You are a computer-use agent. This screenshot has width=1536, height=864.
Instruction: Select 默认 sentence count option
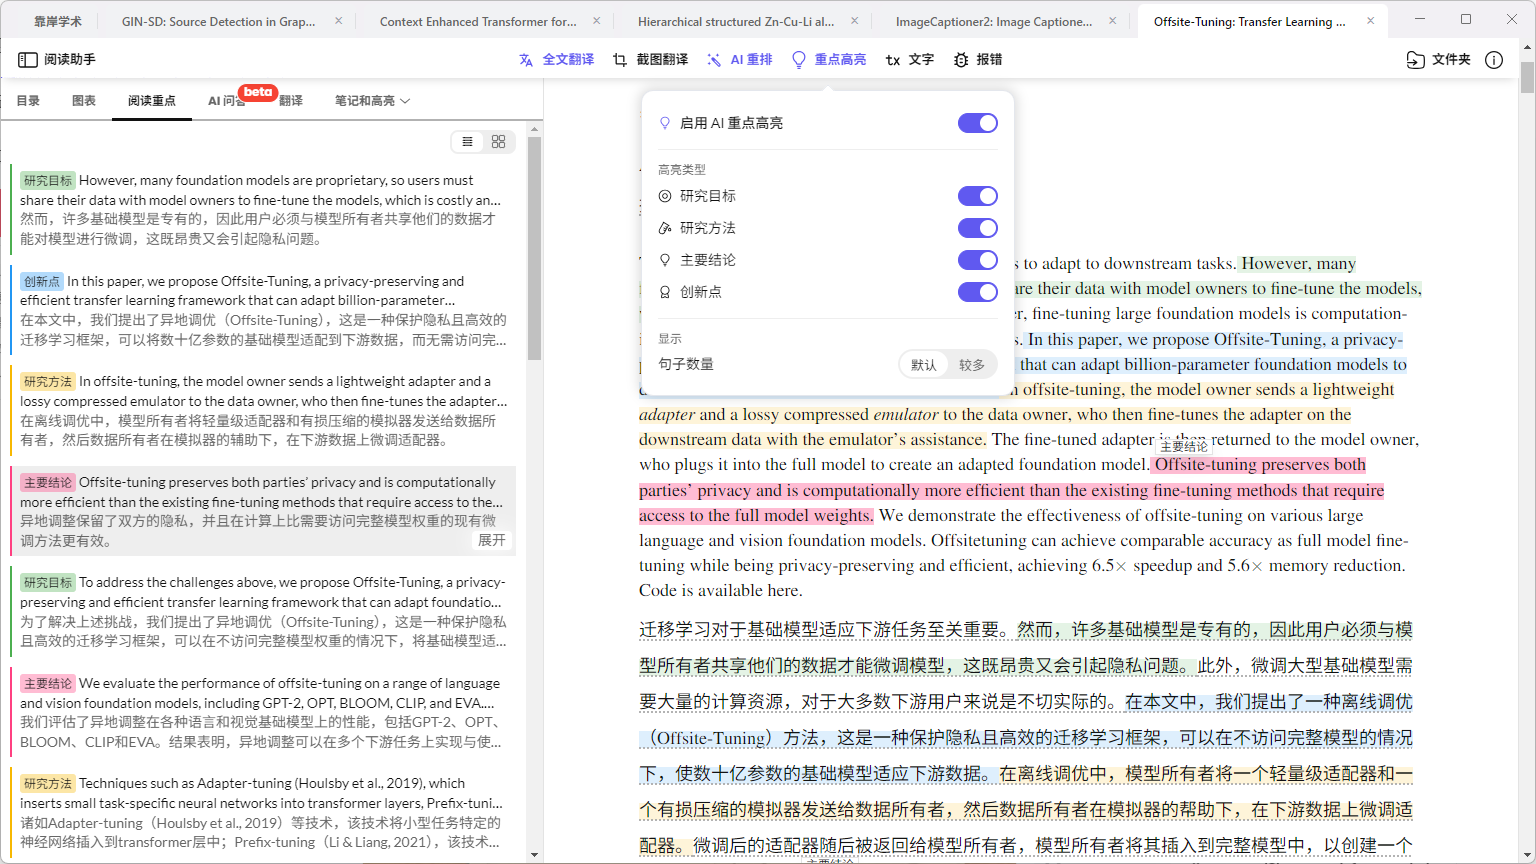click(924, 365)
